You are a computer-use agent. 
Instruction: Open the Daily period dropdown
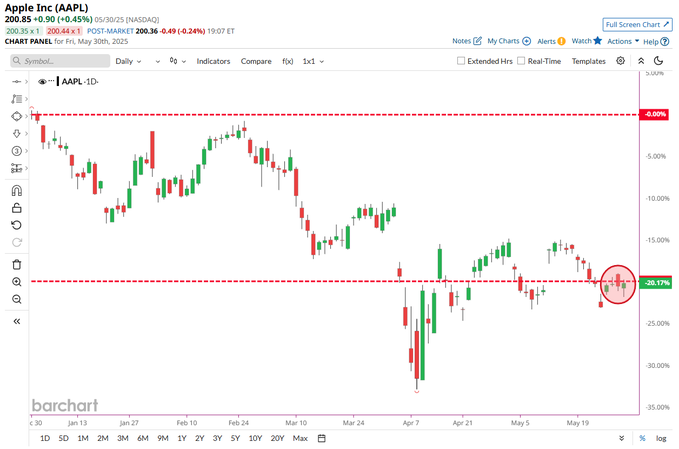128,61
